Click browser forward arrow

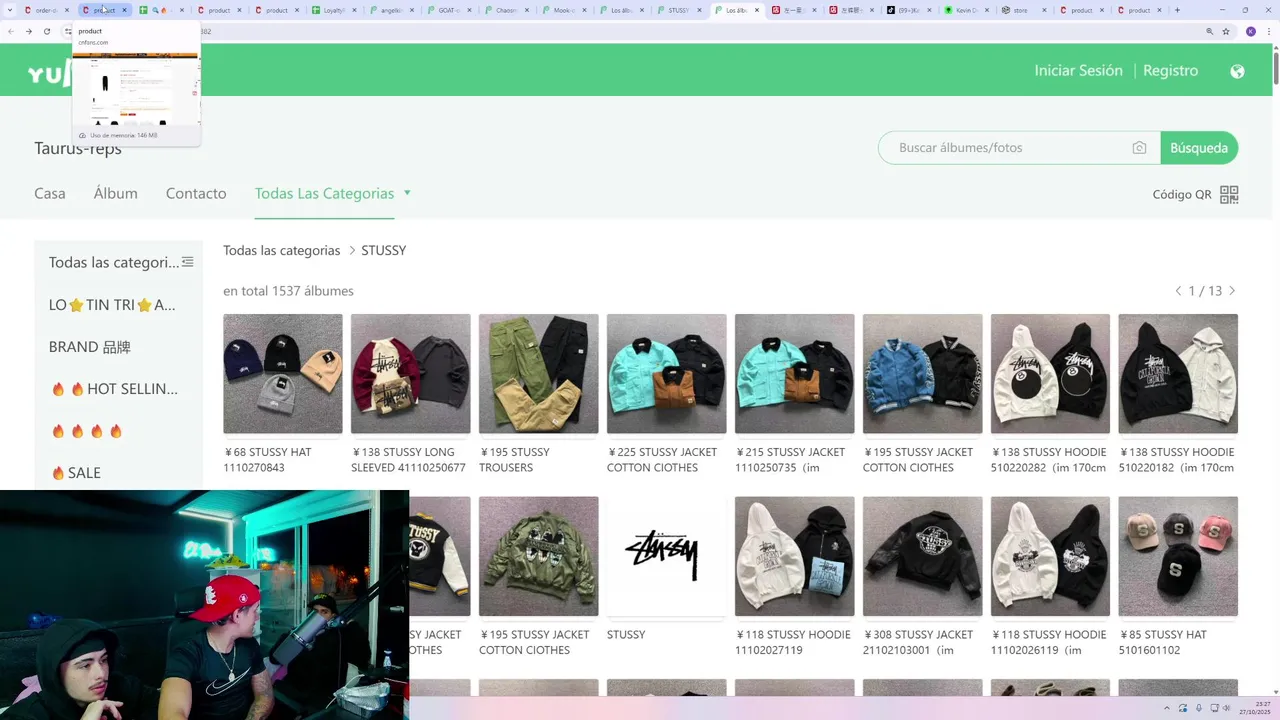point(28,31)
